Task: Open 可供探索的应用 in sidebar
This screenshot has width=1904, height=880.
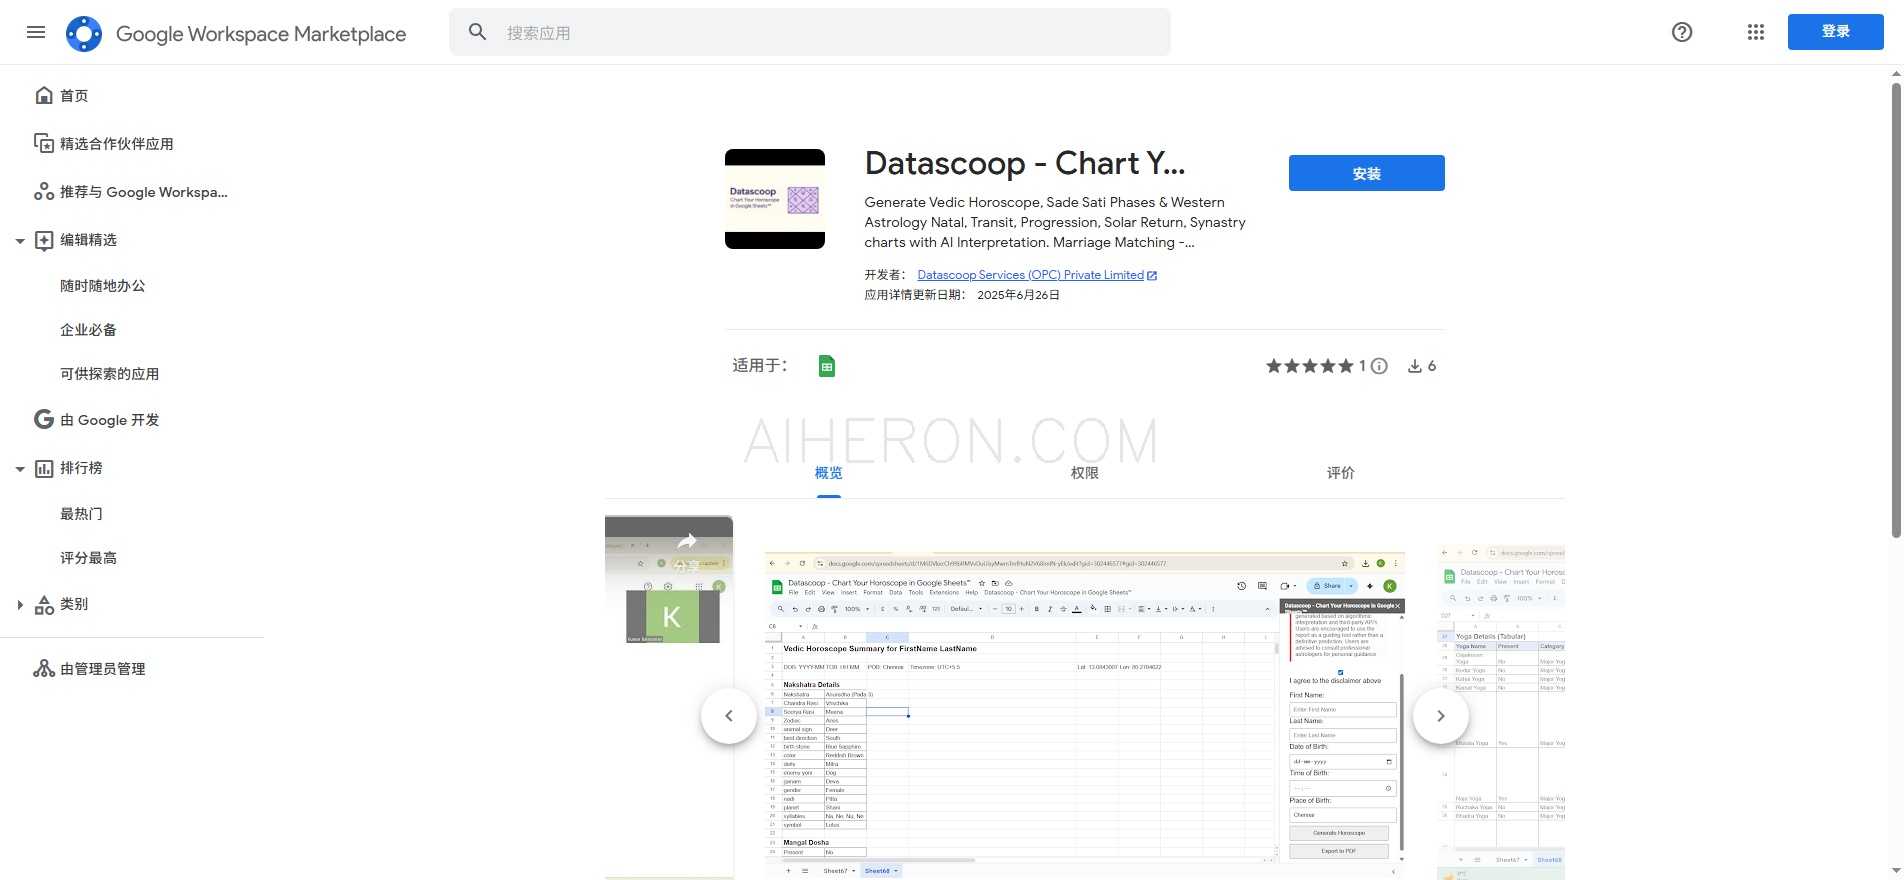Action: tap(110, 374)
